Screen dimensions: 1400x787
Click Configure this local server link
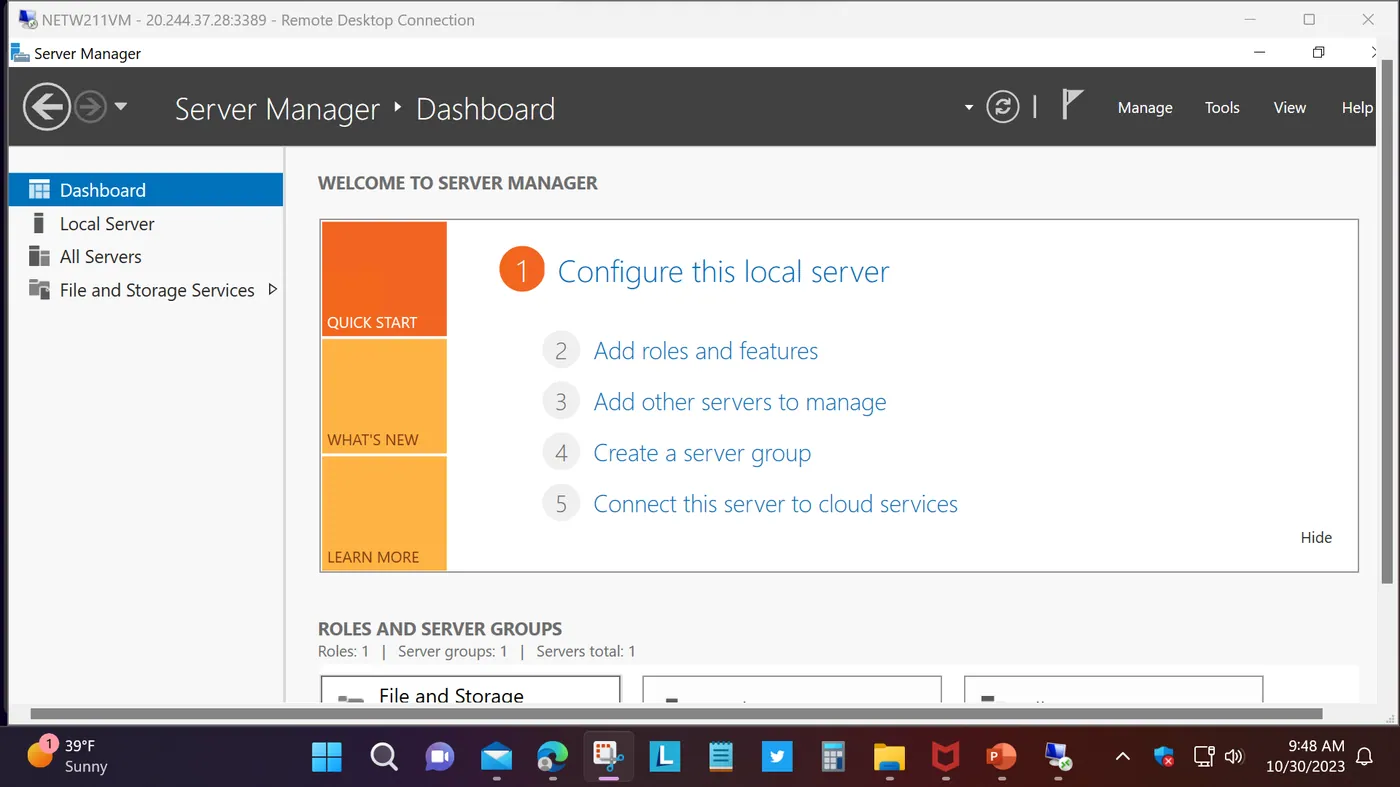coord(723,272)
